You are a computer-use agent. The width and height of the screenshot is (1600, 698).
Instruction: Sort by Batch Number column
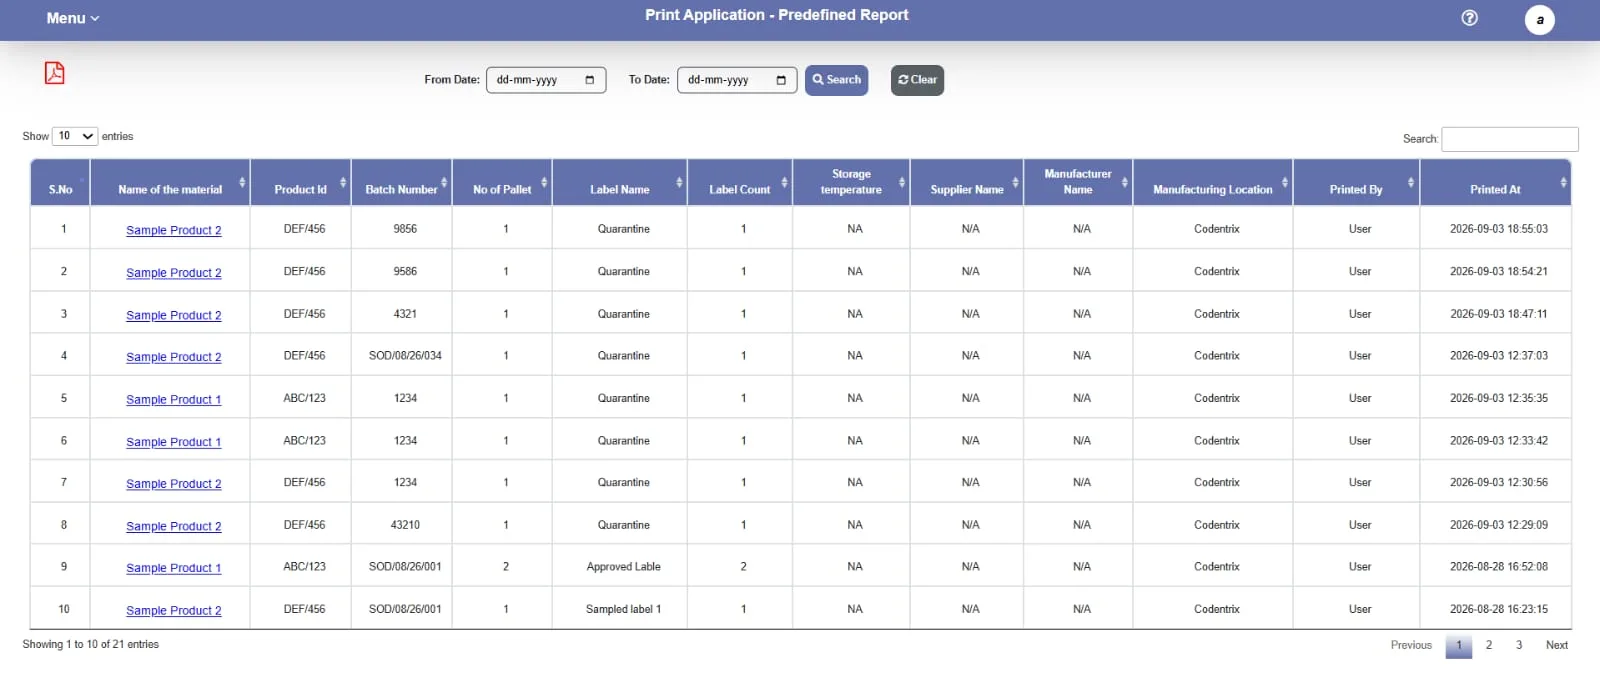(402, 183)
